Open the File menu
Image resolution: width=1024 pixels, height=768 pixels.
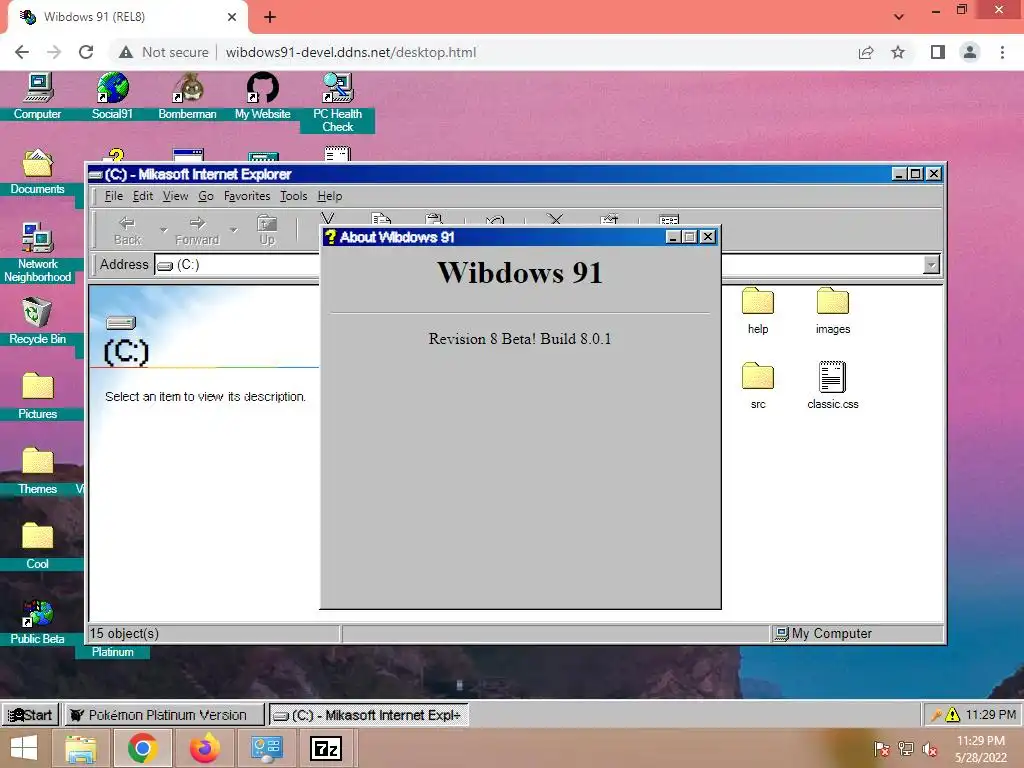(x=114, y=196)
